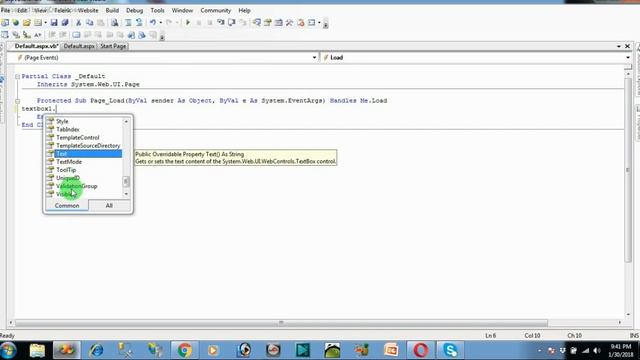Switch to the Start Page tab
This screenshot has width=640, height=360.
tap(113, 46)
